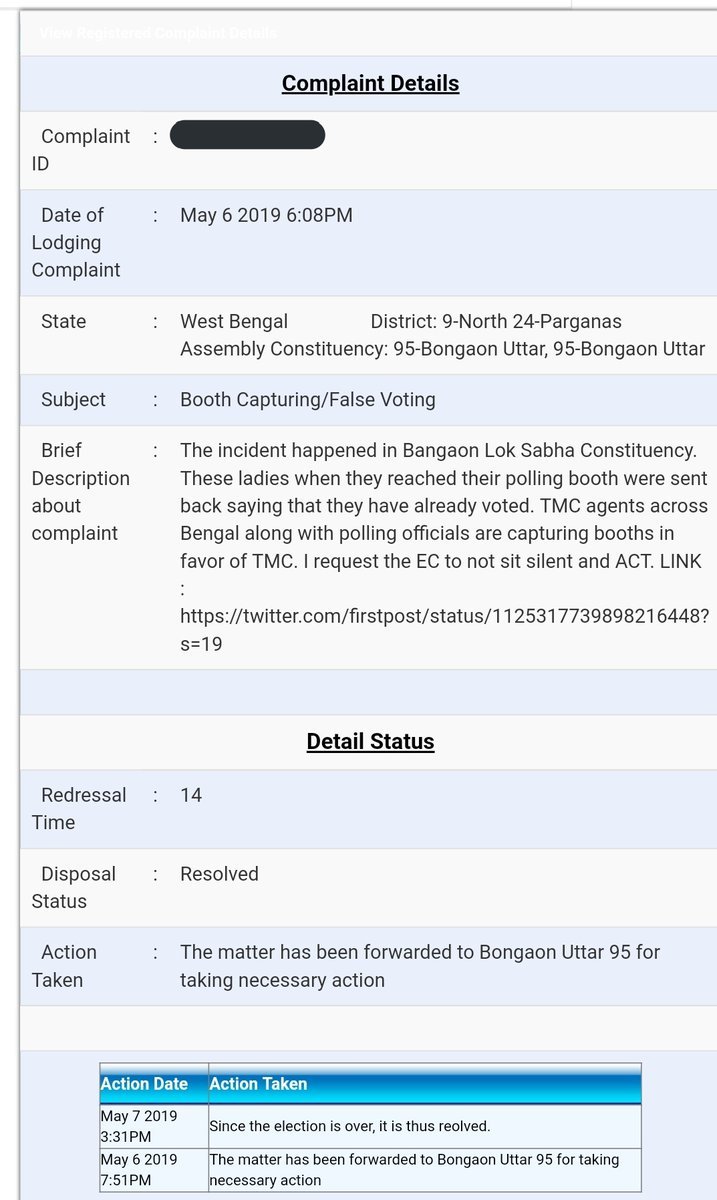717x1200 pixels.
Task: Click the Action Taken column header in table
Action: [x=258, y=1084]
